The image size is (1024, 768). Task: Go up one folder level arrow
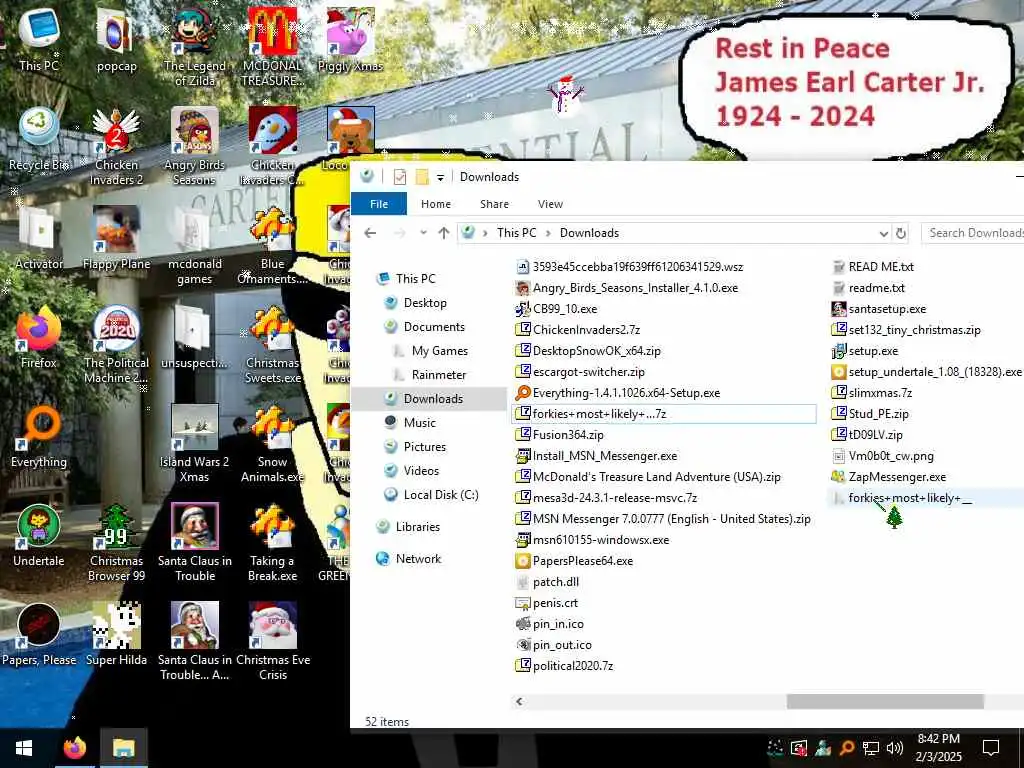coord(444,233)
